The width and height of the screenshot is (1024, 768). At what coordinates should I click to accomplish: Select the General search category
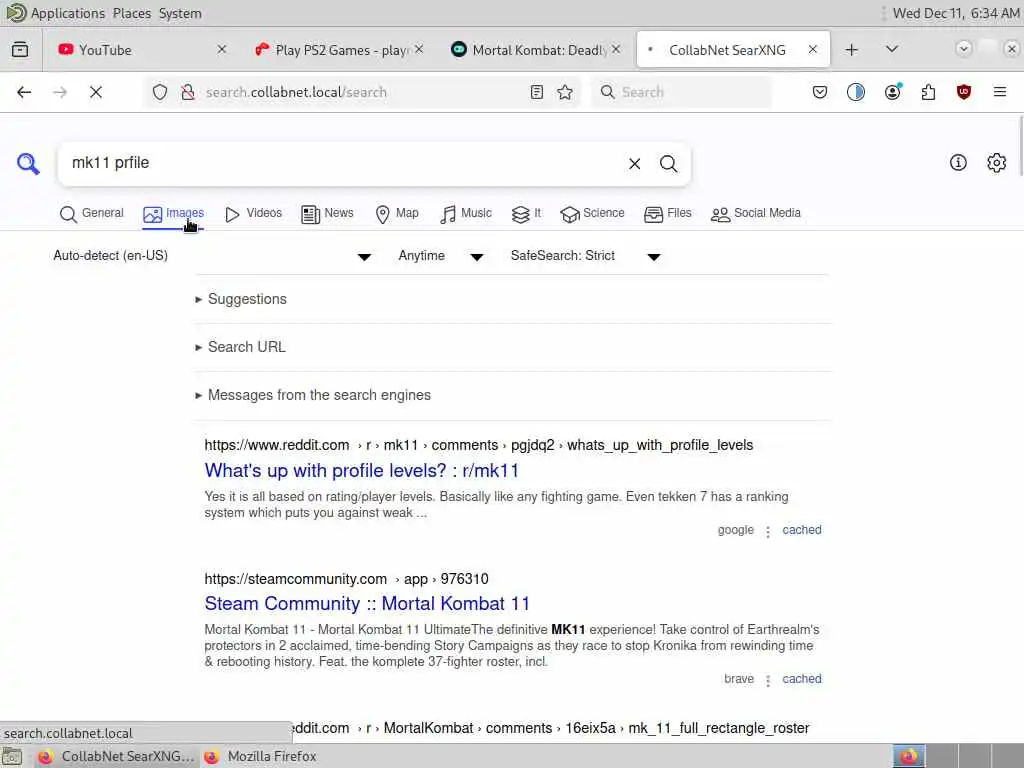click(x=91, y=214)
